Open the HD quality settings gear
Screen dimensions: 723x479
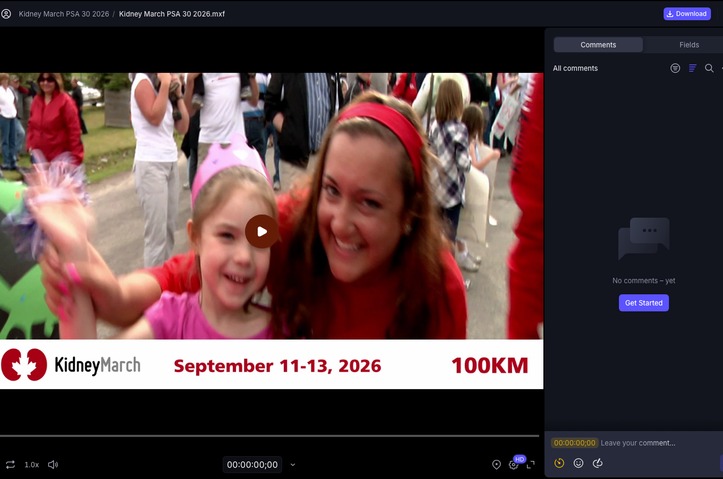pos(514,465)
